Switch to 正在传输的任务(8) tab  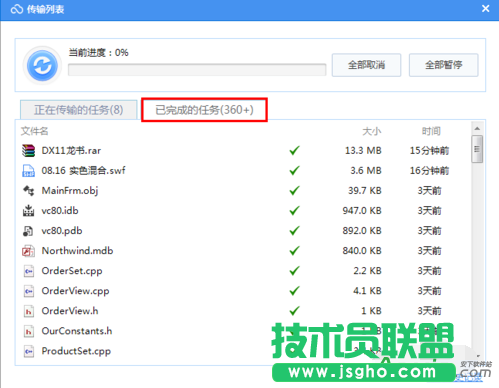click(79, 110)
